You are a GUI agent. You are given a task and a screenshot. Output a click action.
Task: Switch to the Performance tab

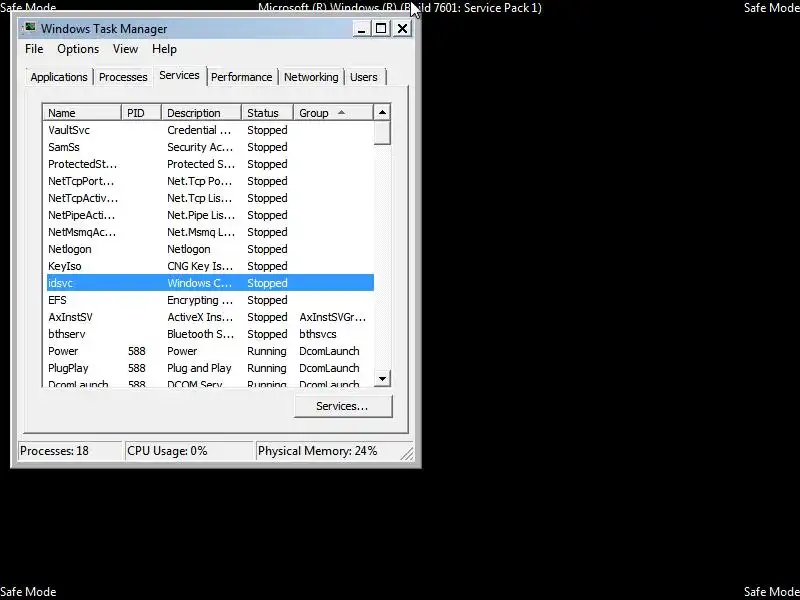tap(241, 77)
